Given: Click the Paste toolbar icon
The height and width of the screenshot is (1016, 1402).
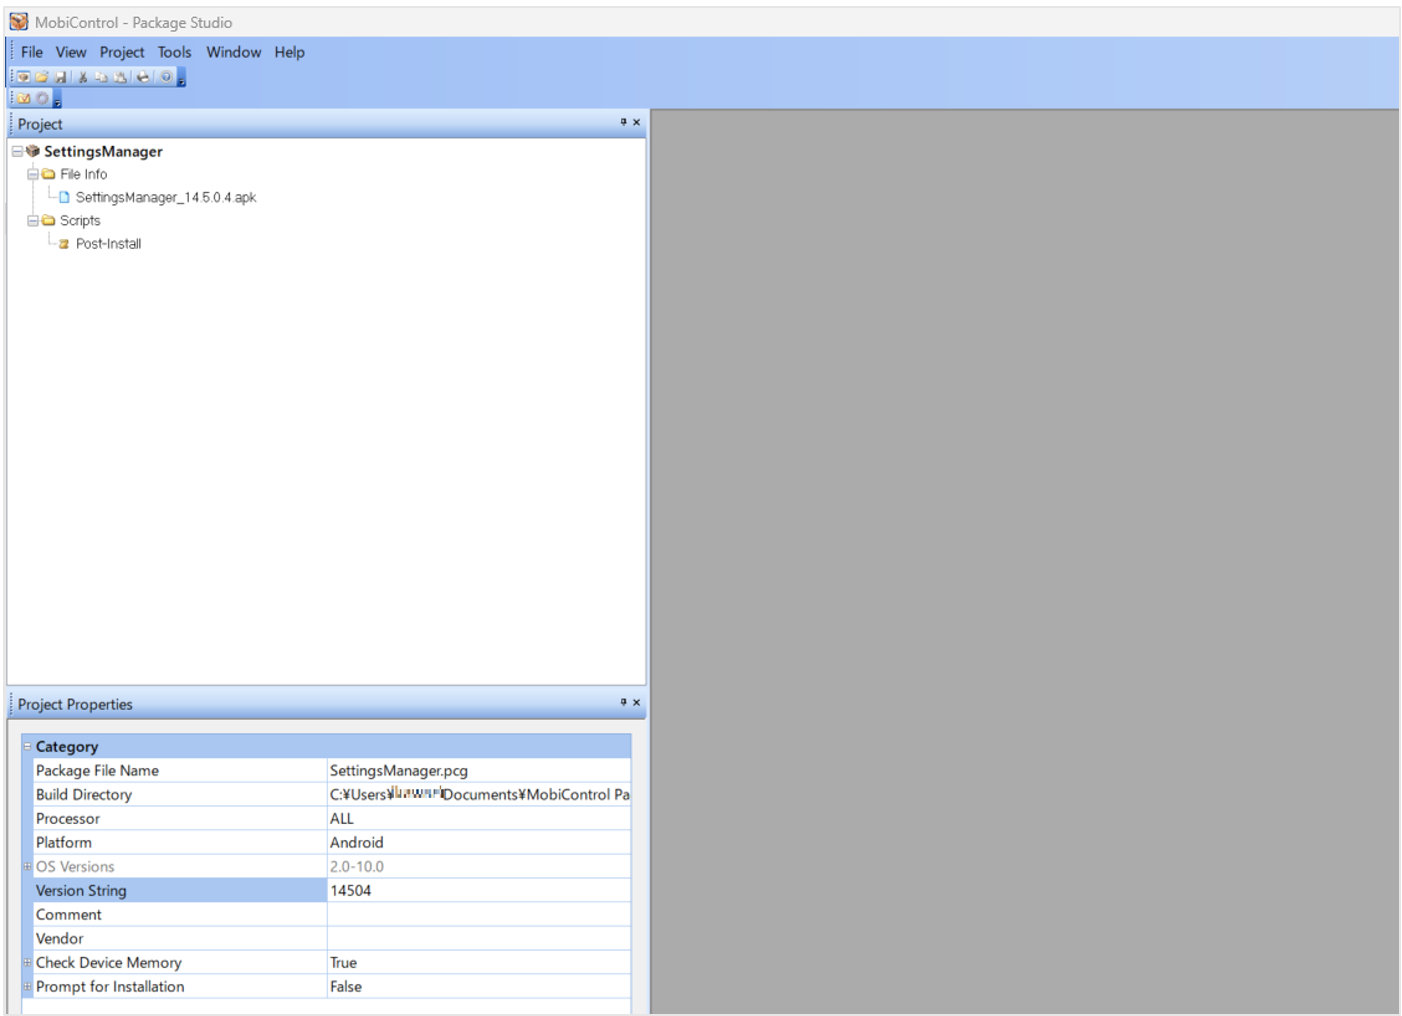Looking at the screenshot, I should [x=121, y=77].
